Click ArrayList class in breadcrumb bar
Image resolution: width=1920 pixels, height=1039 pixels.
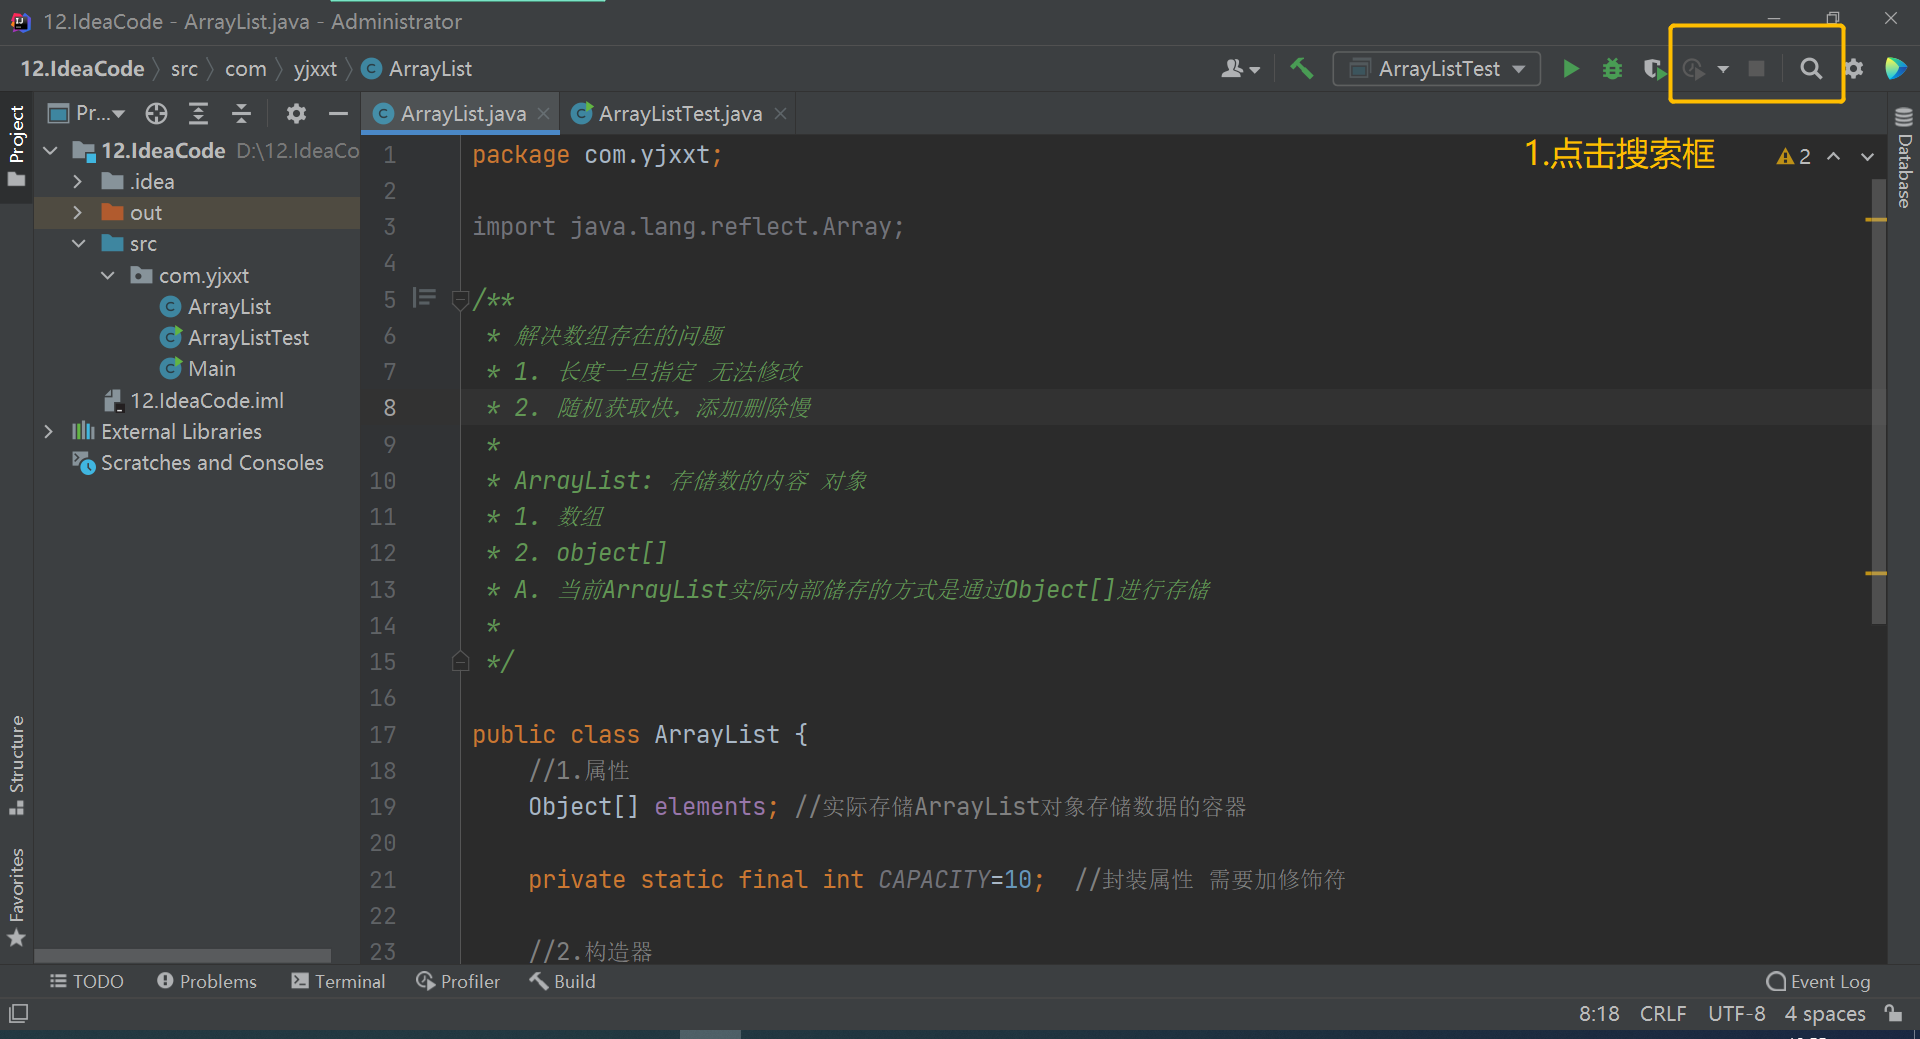pos(417,69)
